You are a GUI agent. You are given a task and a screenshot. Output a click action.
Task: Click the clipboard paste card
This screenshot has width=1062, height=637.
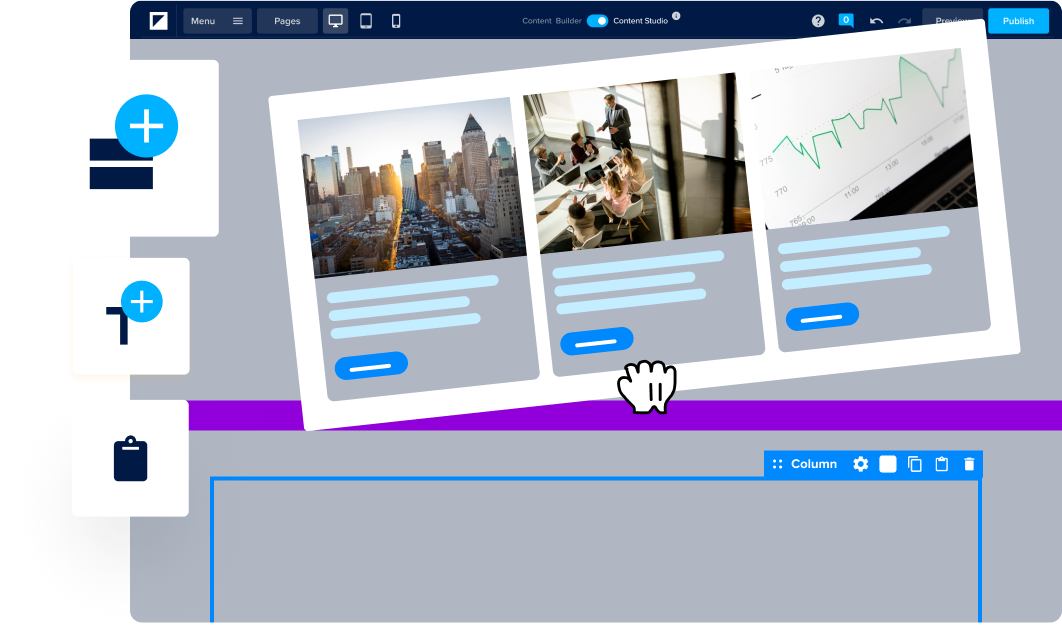coord(130,458)
